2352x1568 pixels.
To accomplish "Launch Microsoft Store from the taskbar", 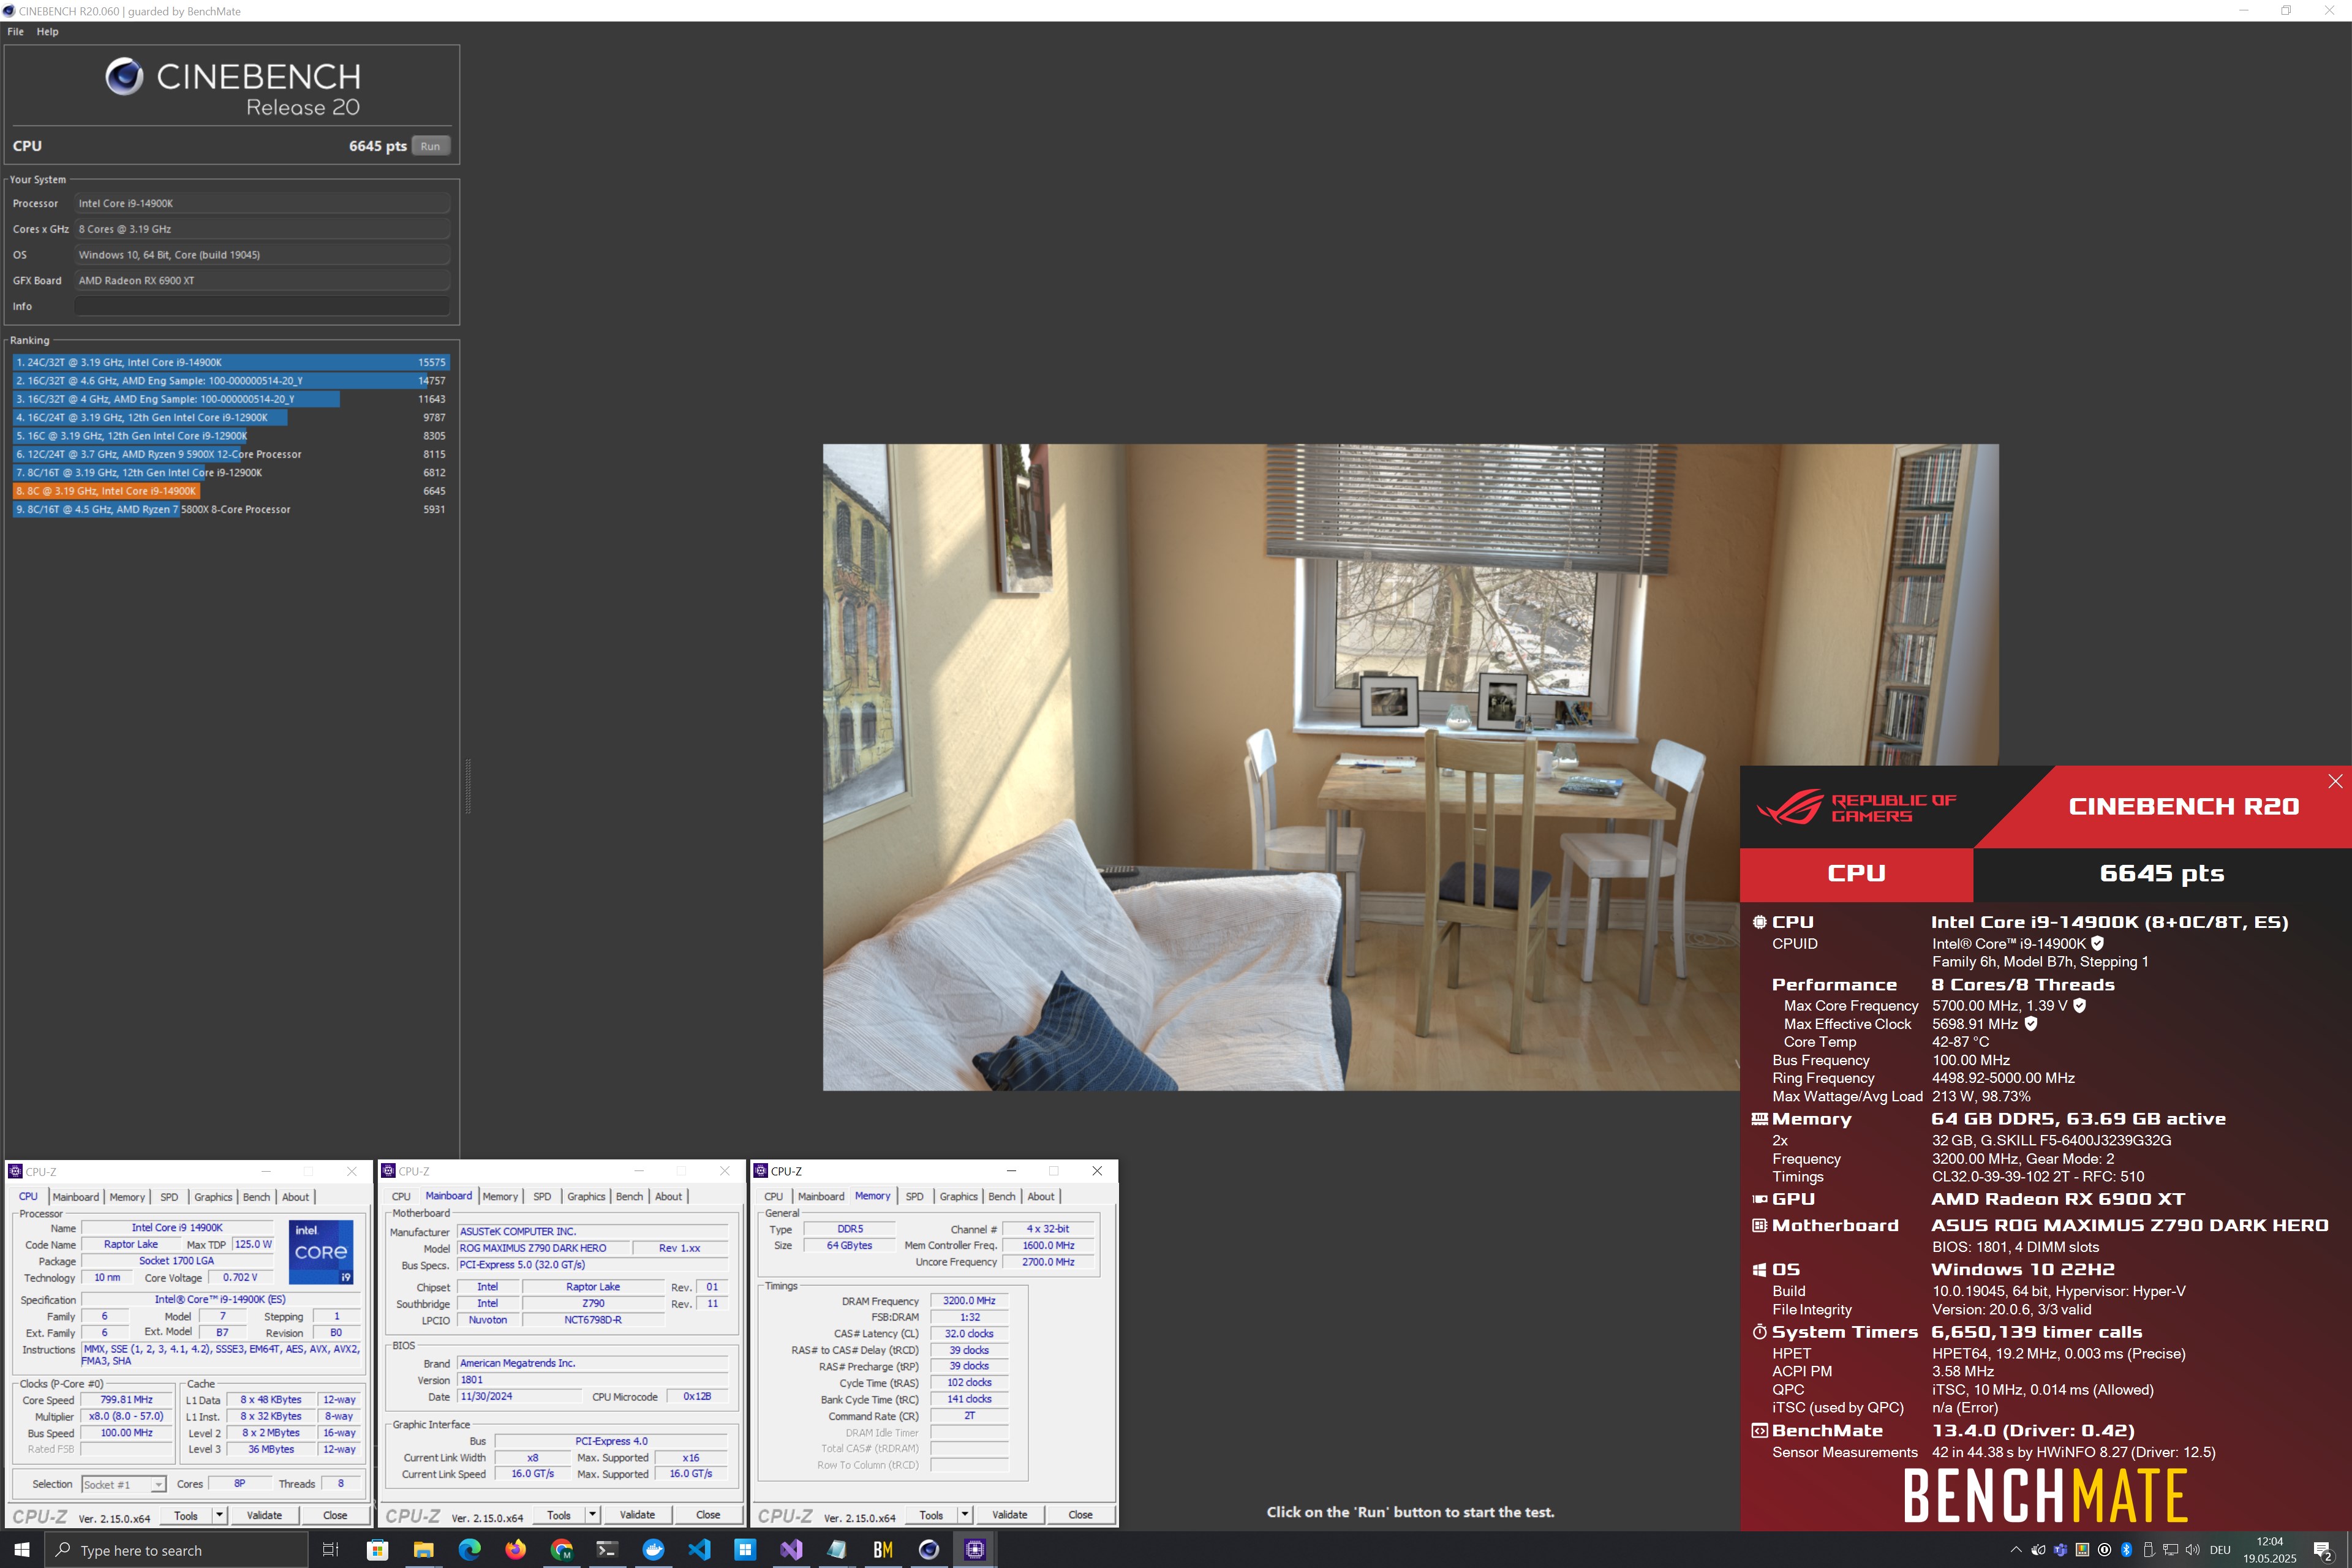I will 377,1550.
